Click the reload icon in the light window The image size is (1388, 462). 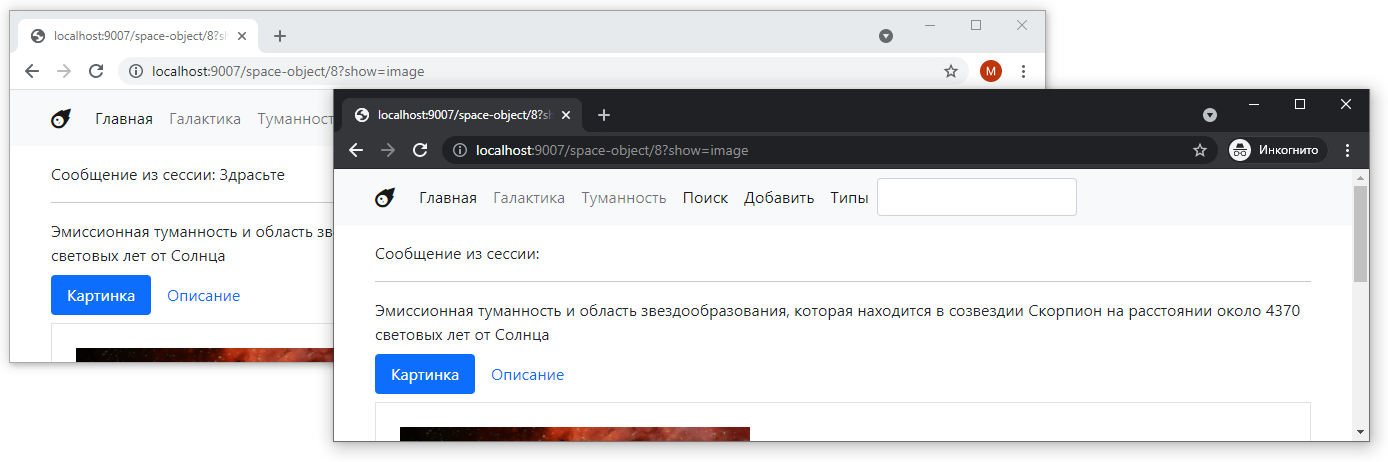pos(96,71)
